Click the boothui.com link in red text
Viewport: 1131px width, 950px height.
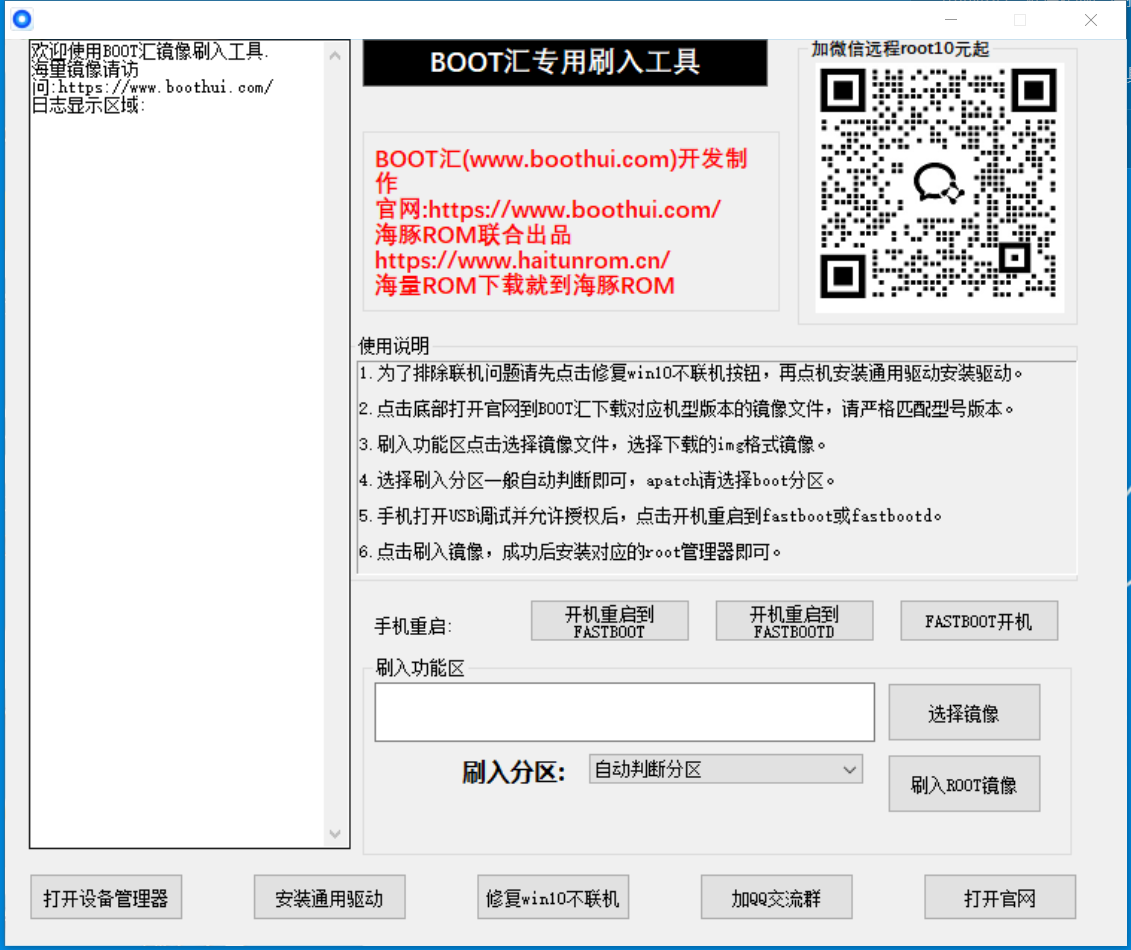coord(546,210)
